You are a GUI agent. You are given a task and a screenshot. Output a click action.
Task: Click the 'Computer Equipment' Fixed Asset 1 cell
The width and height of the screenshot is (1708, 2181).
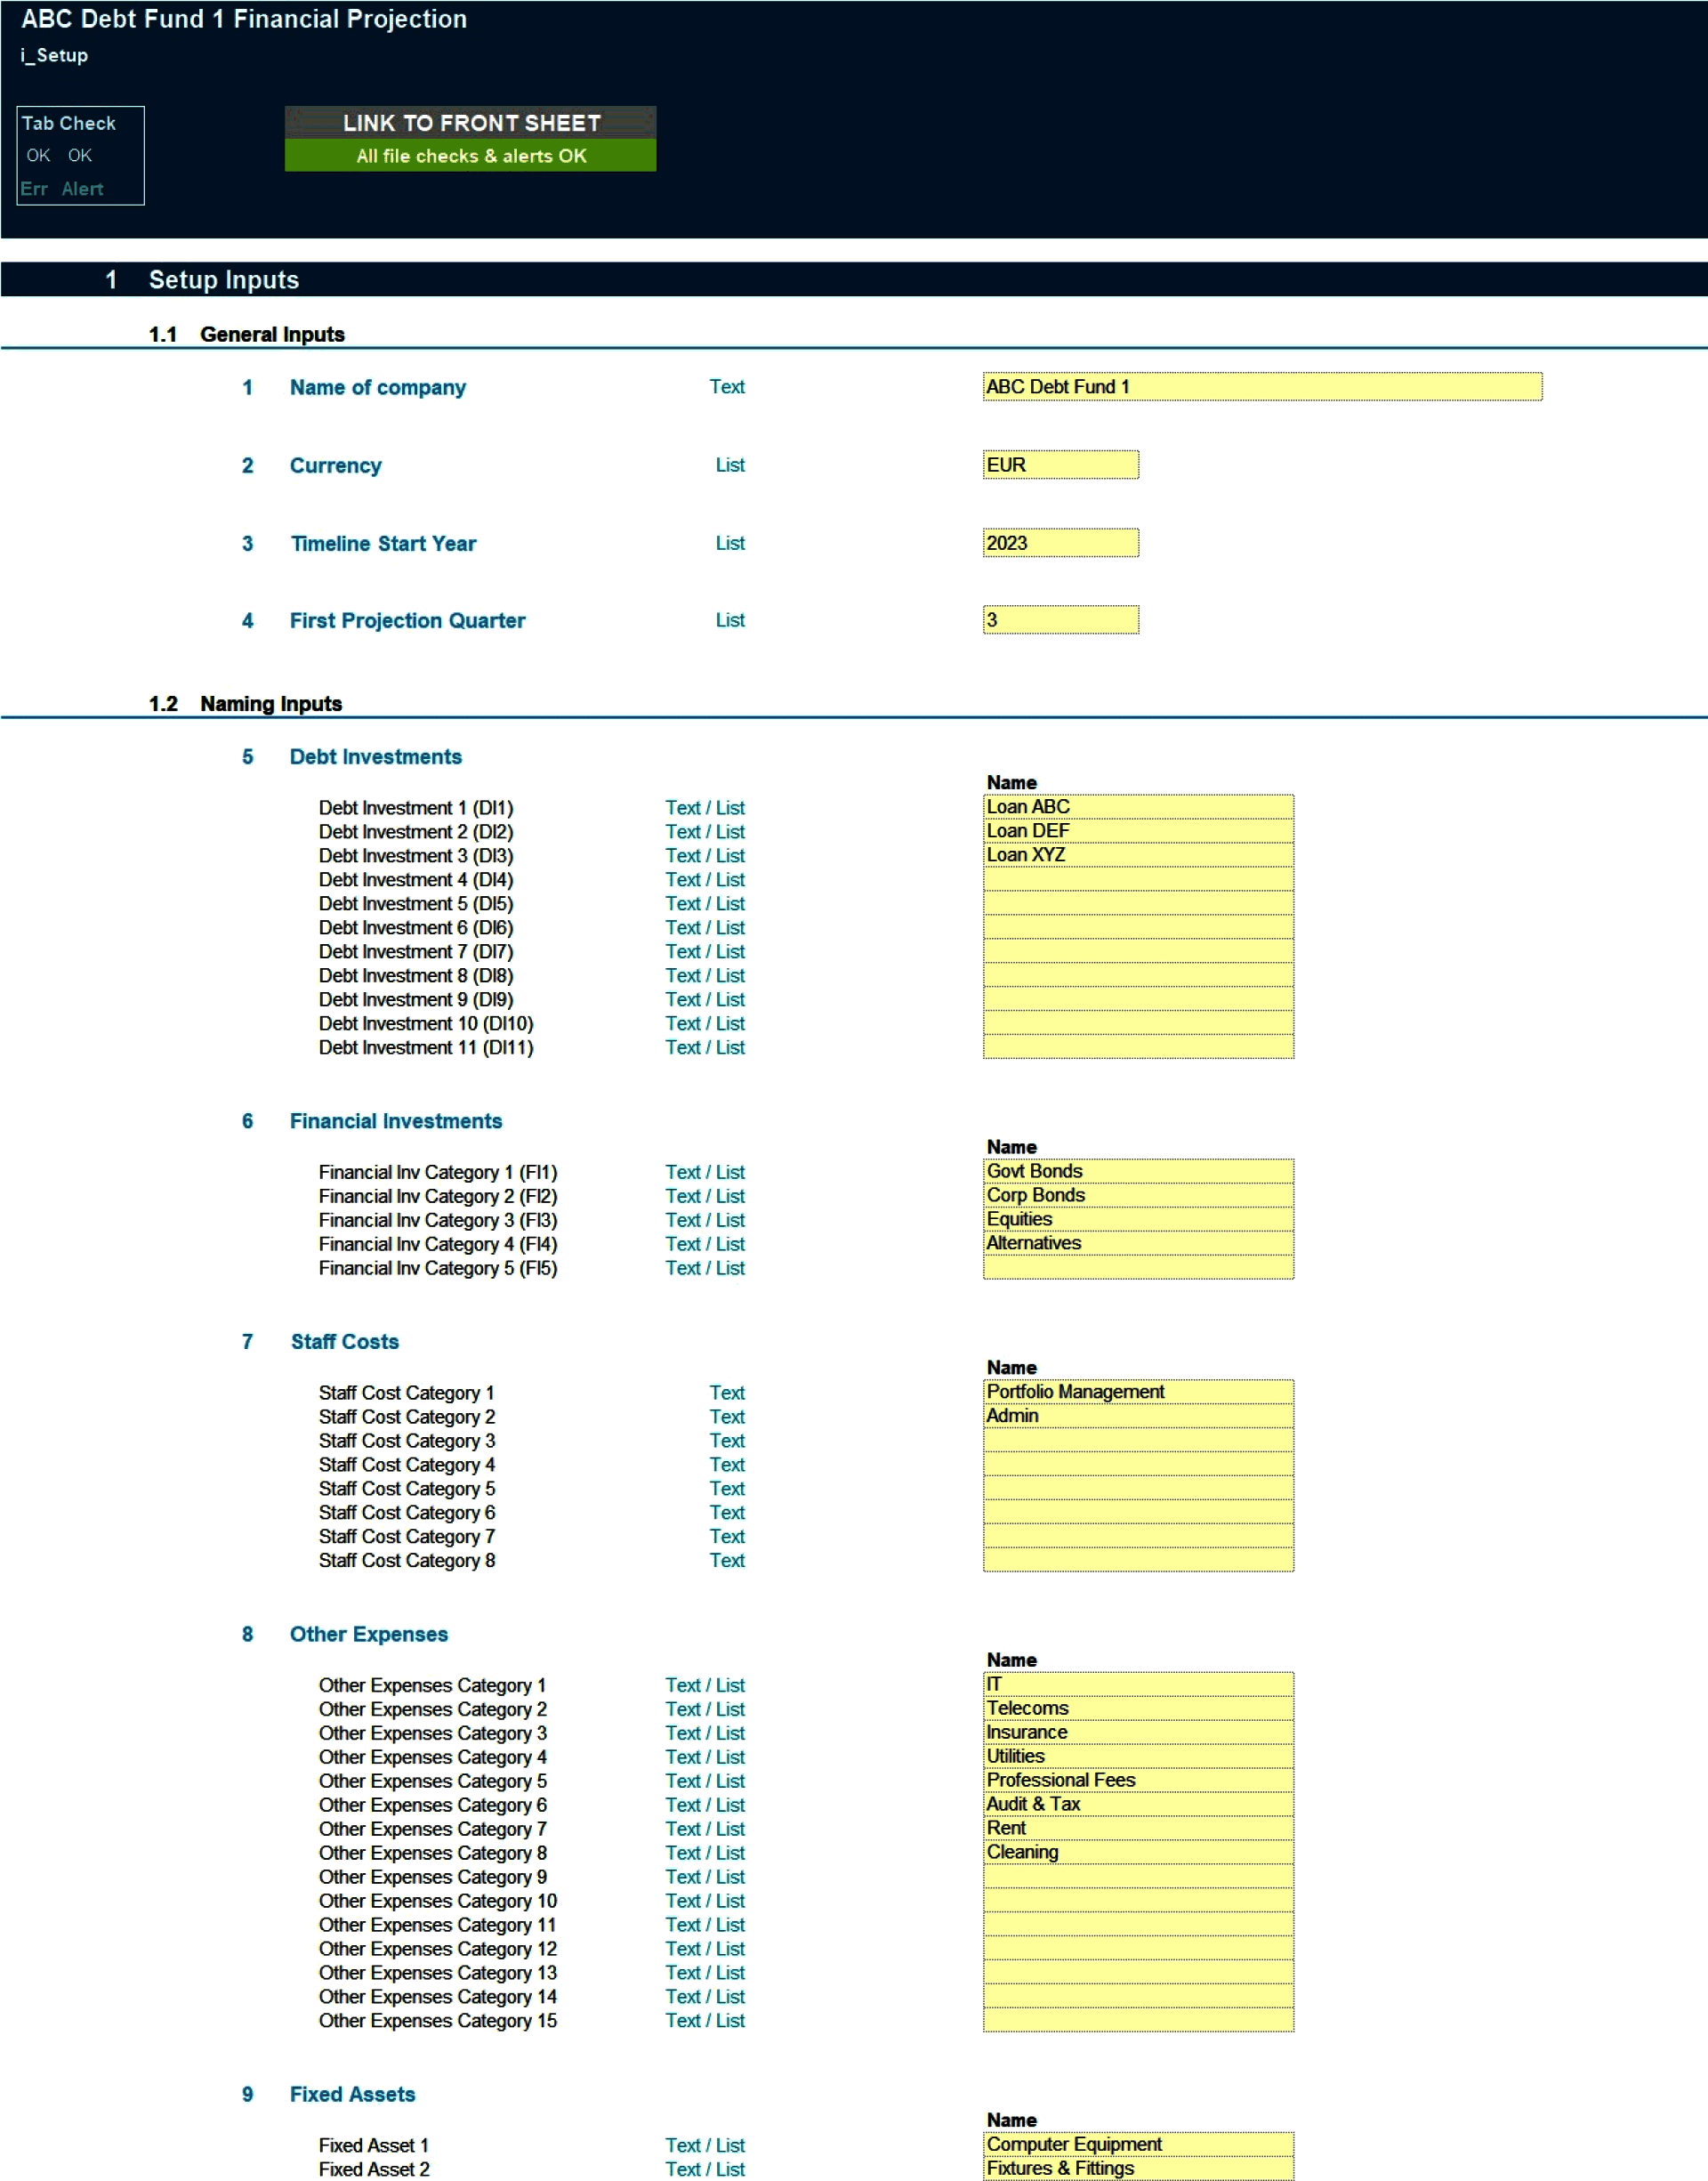[1137, 2144]
